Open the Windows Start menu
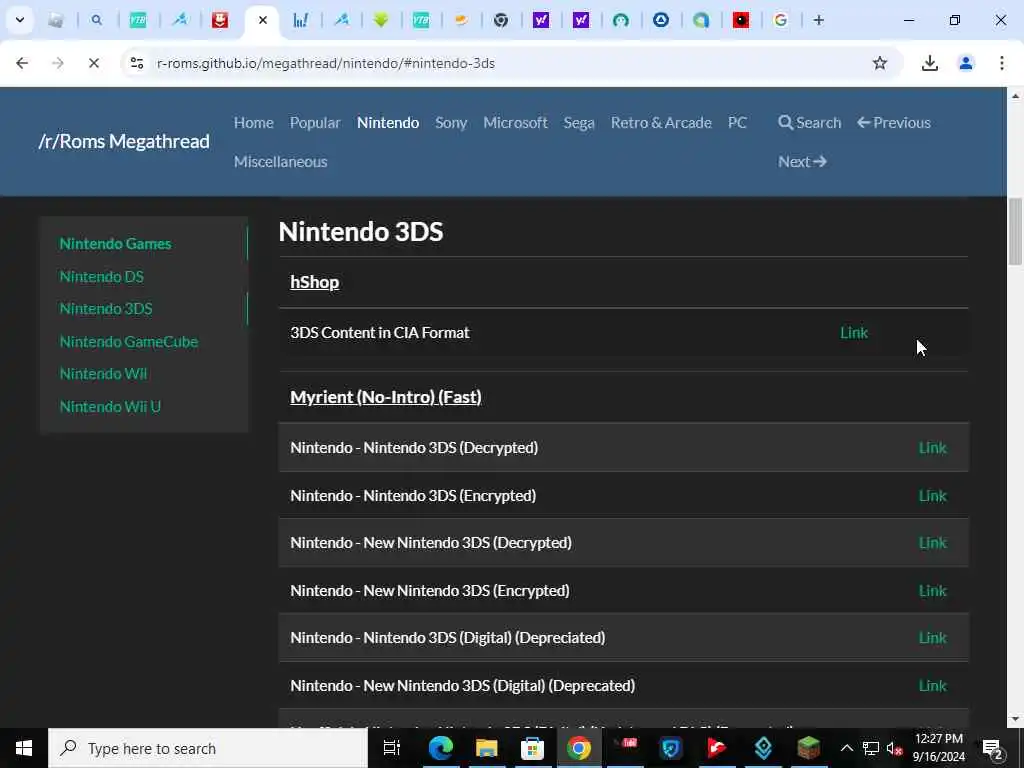1024x768 pixels. [x=24, y=748]
